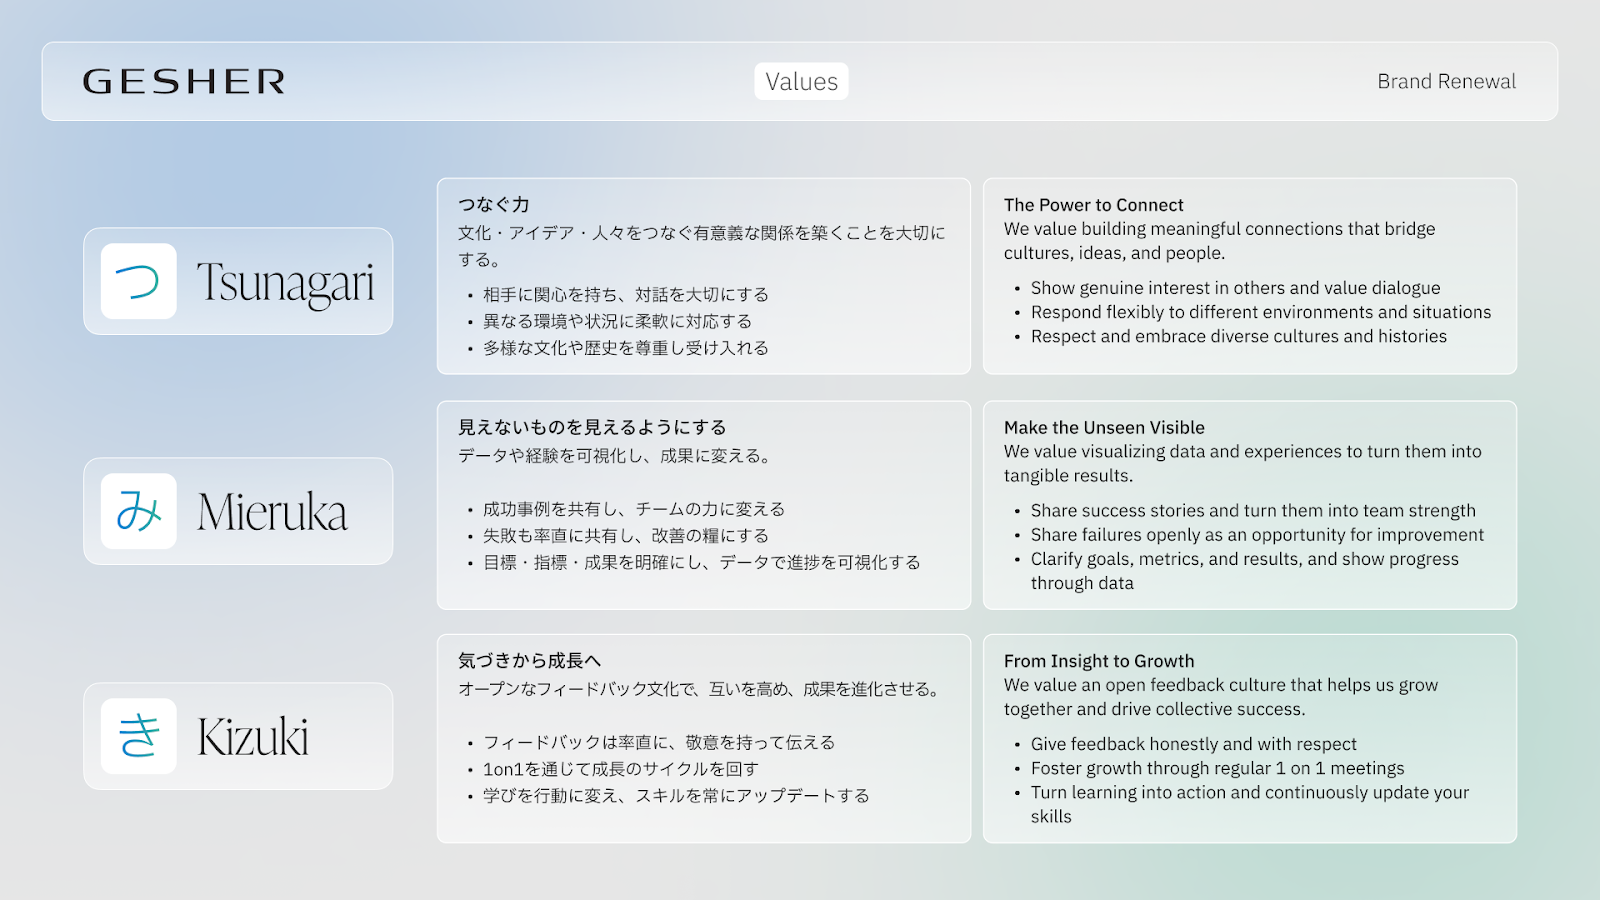
Task: Click bullet "フィードバックは率直に、敬意を持って伝える"
Action: [659, 742]
